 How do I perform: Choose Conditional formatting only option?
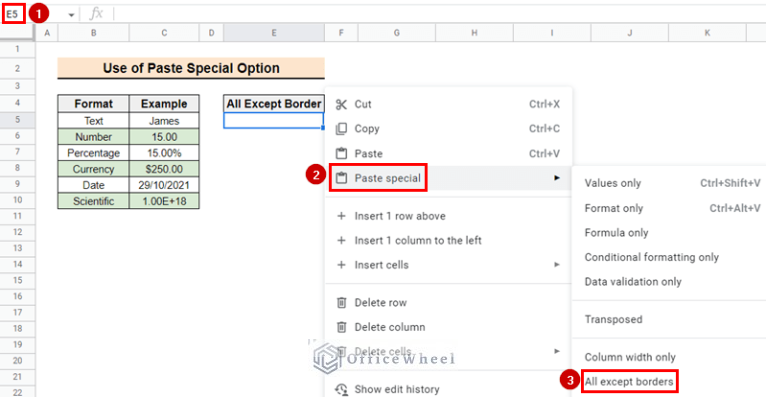(669, 257)
